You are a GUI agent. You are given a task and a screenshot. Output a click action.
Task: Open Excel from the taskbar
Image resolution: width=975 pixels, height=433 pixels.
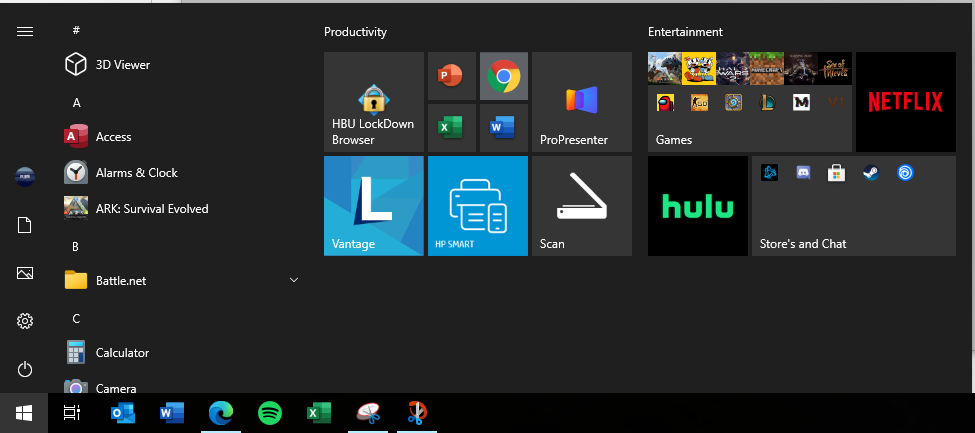319,413
